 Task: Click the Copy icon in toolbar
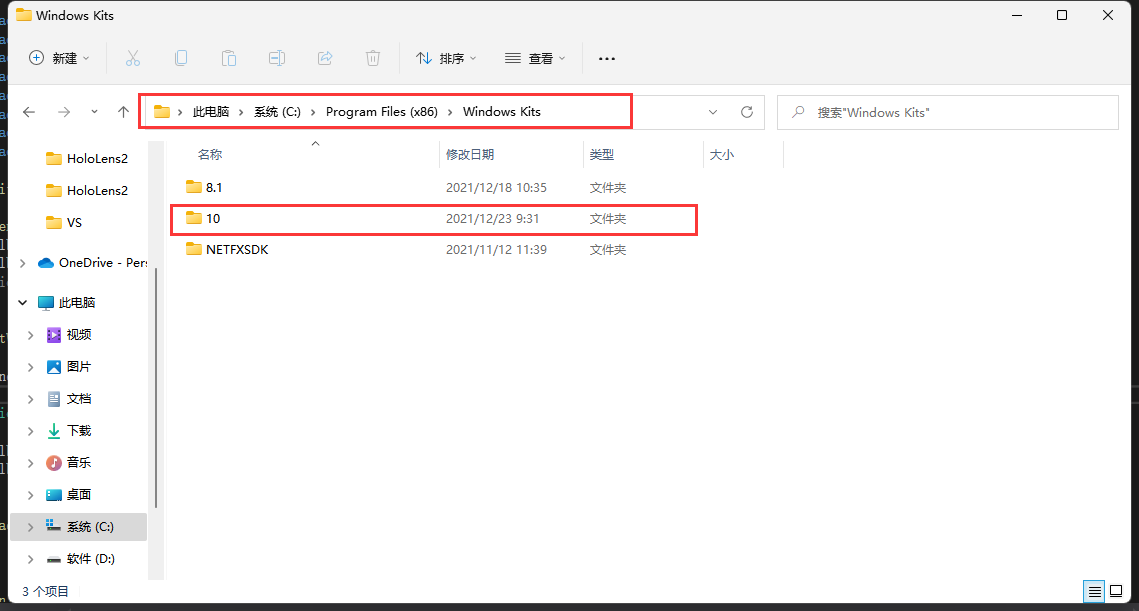[181, 58]
